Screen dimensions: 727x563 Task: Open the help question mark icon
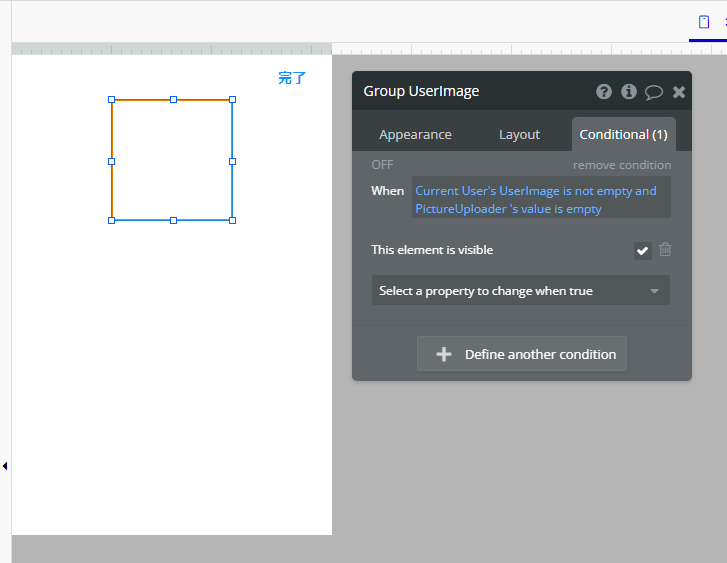604,92
